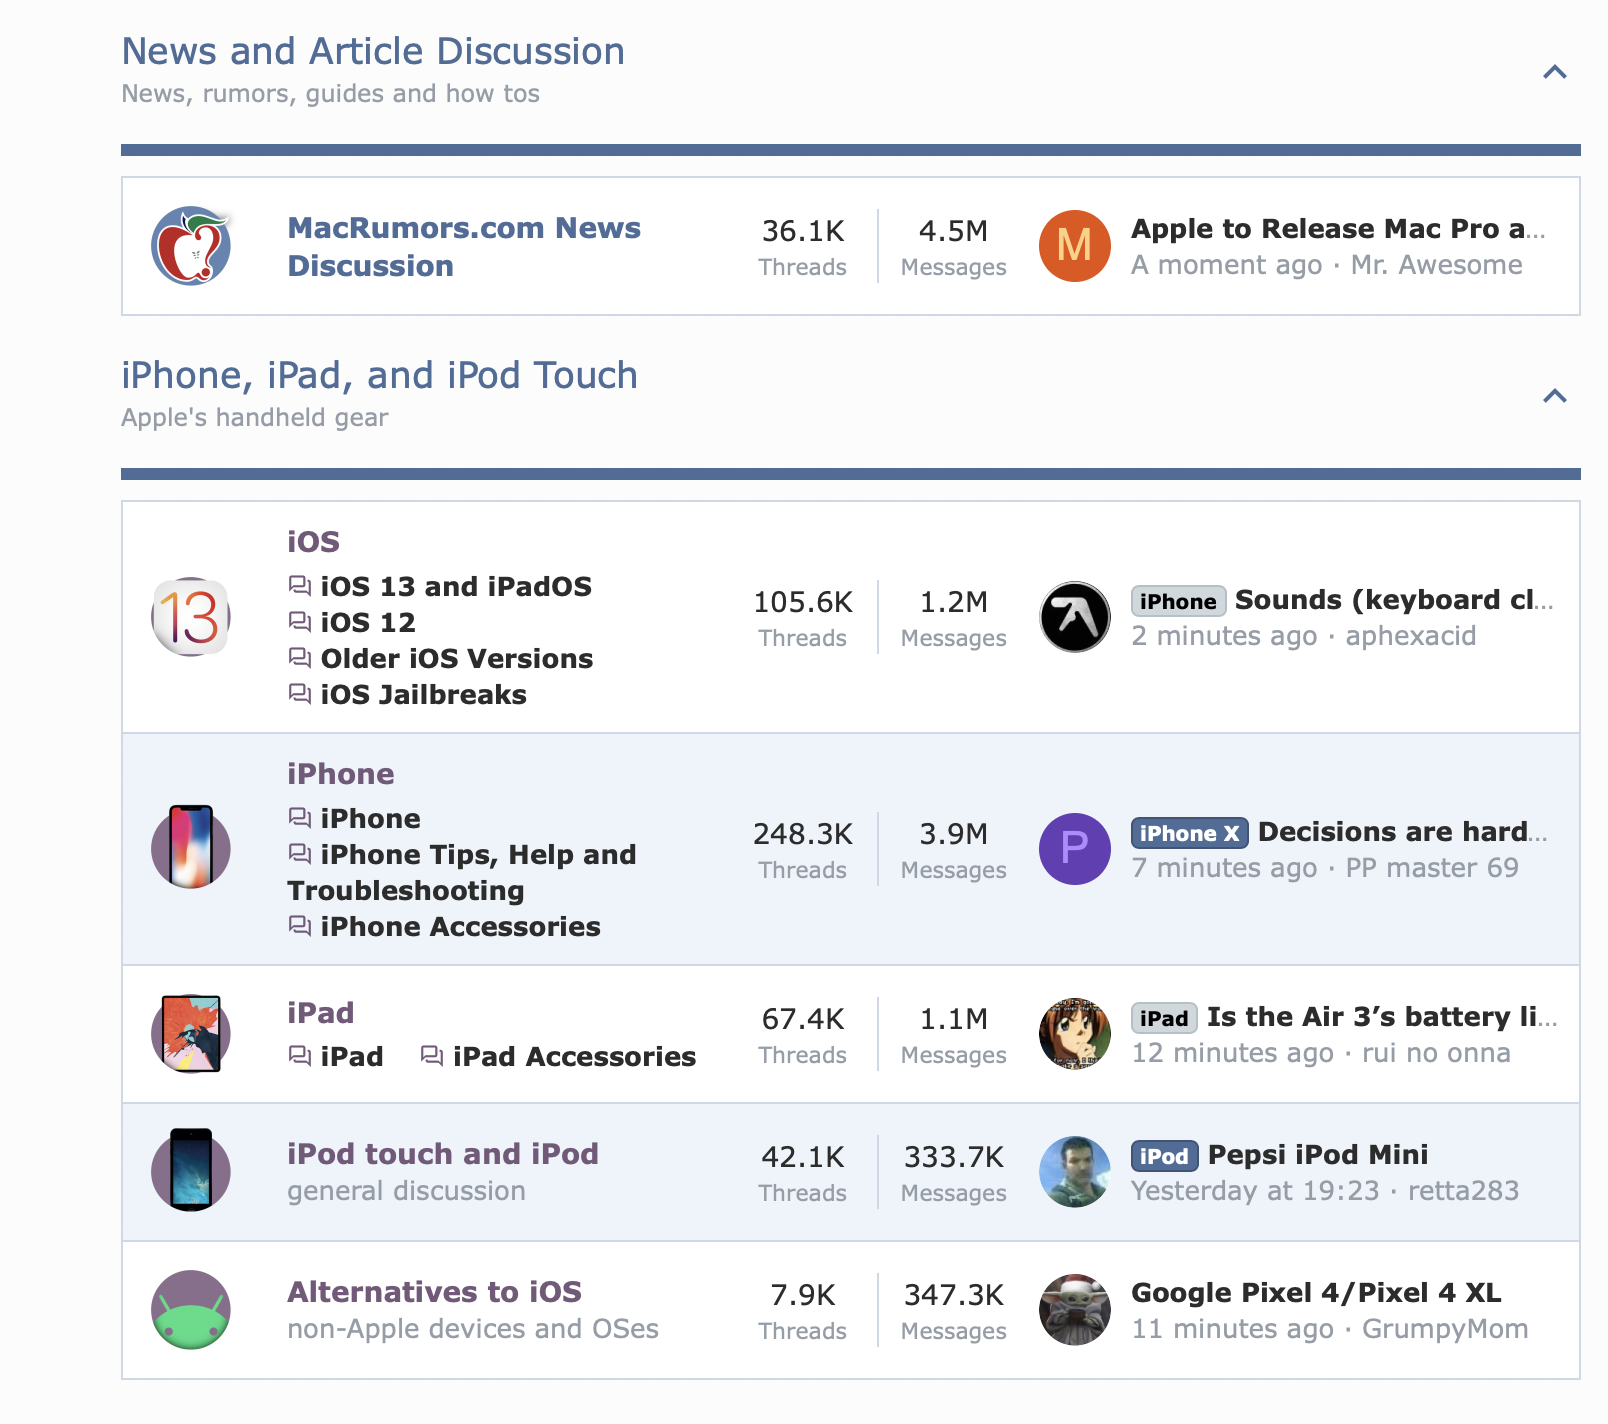The image size is (1608, 1424).
Task: Go to iPhone Accessories subforum
Action: [460, 926]
